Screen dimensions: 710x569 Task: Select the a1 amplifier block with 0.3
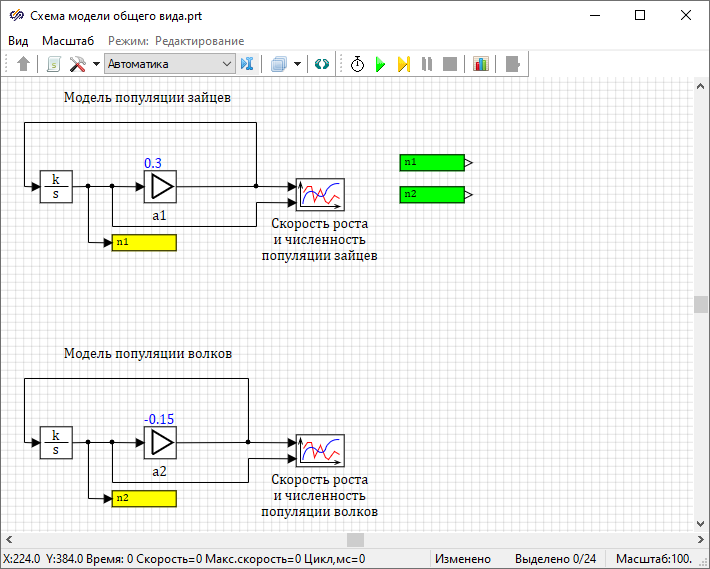(x=160, y=186)
